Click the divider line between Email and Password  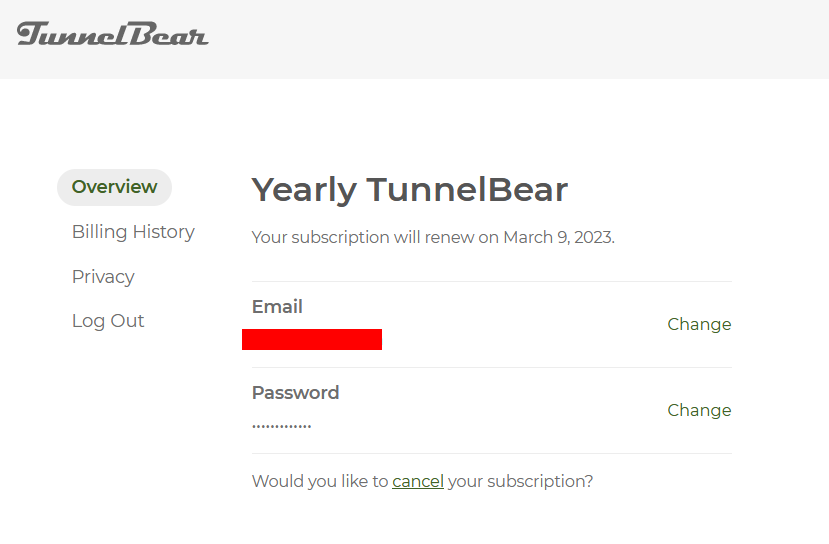pos(492,367)
